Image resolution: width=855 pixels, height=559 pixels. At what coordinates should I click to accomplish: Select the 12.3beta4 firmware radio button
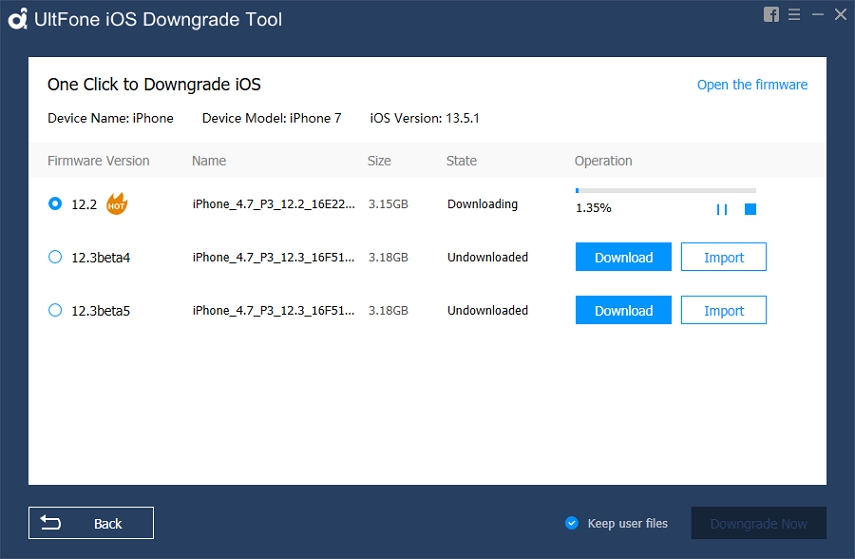click(x=55, y=257)
